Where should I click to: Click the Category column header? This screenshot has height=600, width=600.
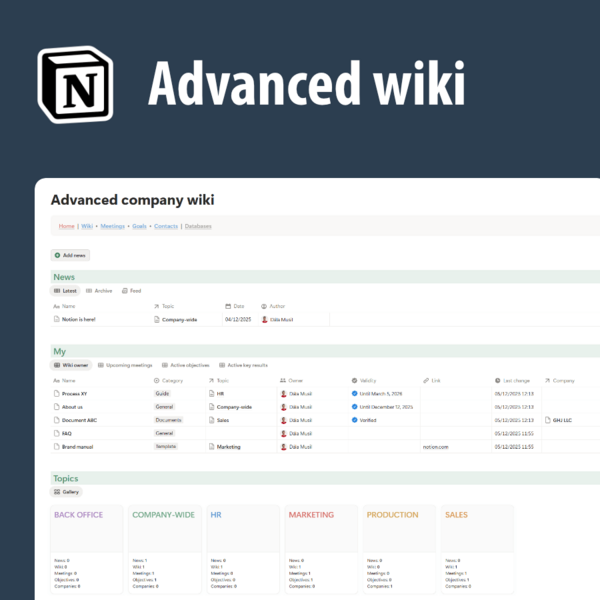click(x=168, y=380)
